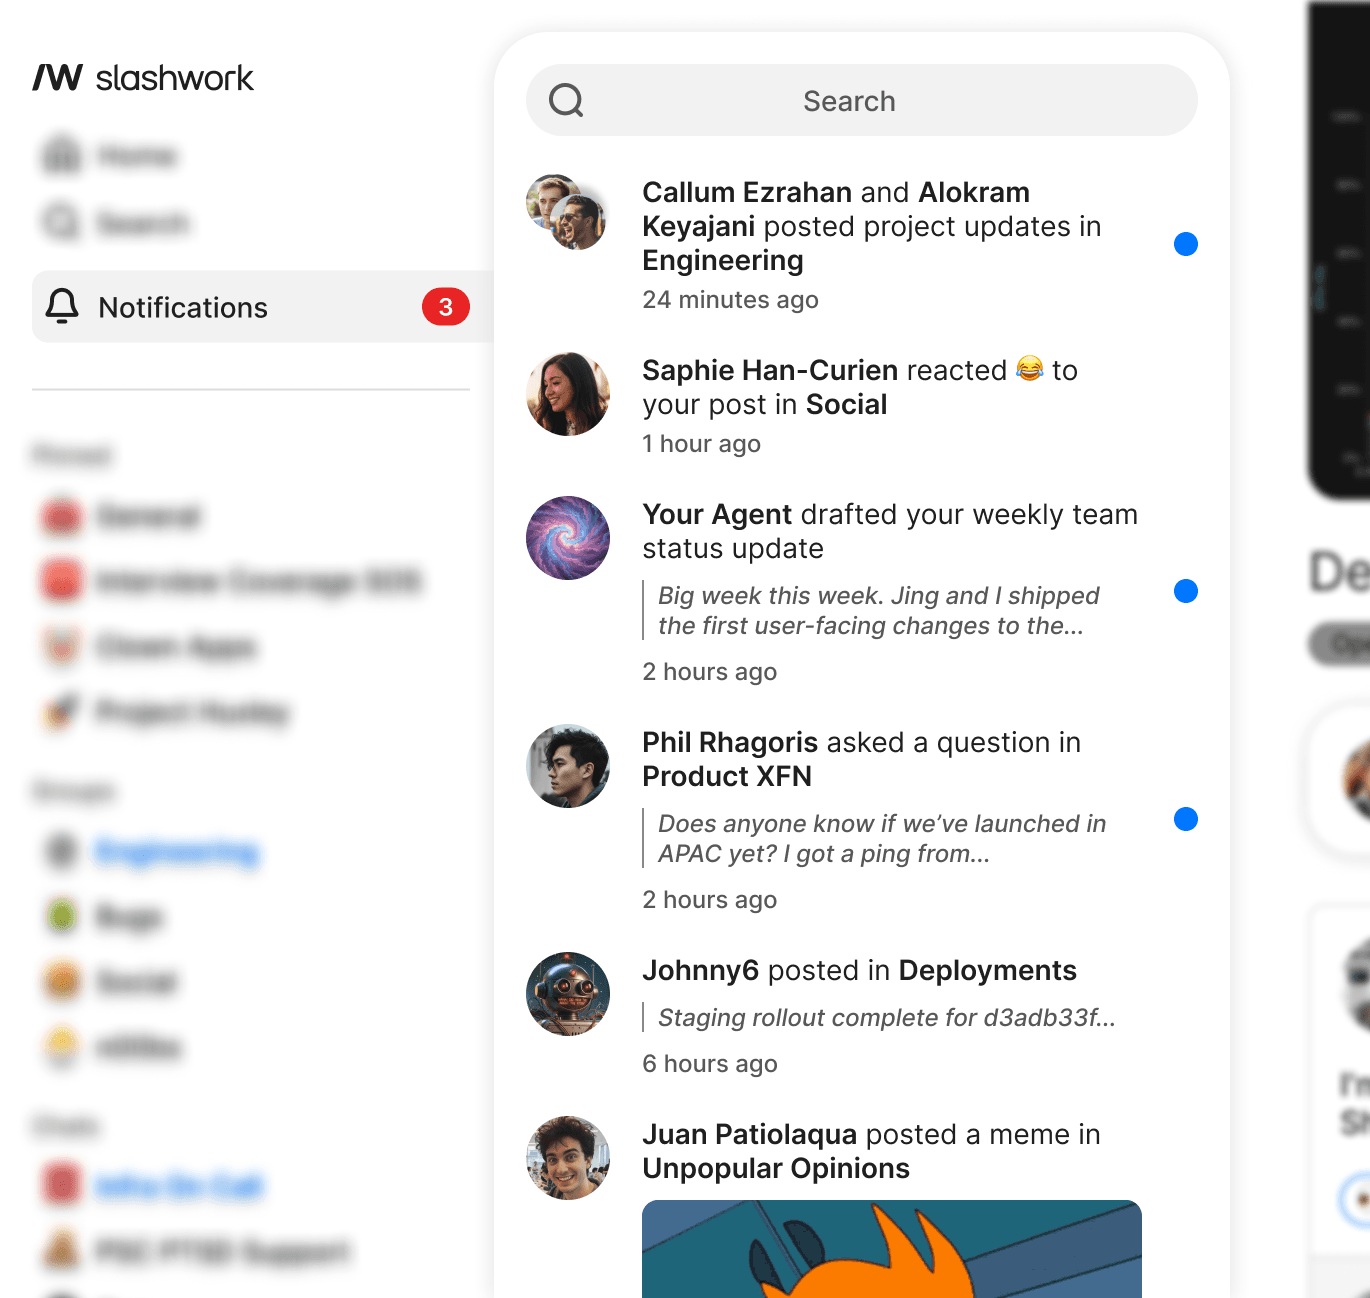Screen dimensions: 1370x1298
Task: Select the highlighted group in the sidebar
Action: [x=178, y=852]
